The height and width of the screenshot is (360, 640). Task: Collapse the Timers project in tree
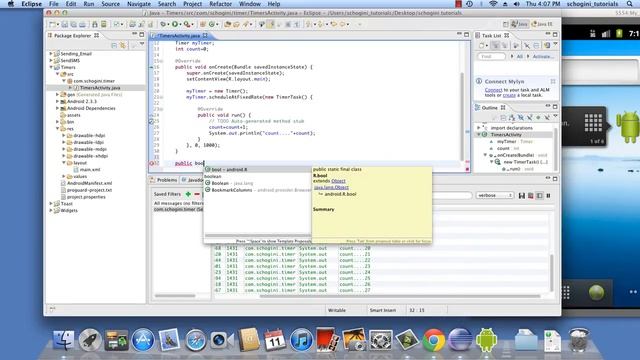[x=51, y=67]
